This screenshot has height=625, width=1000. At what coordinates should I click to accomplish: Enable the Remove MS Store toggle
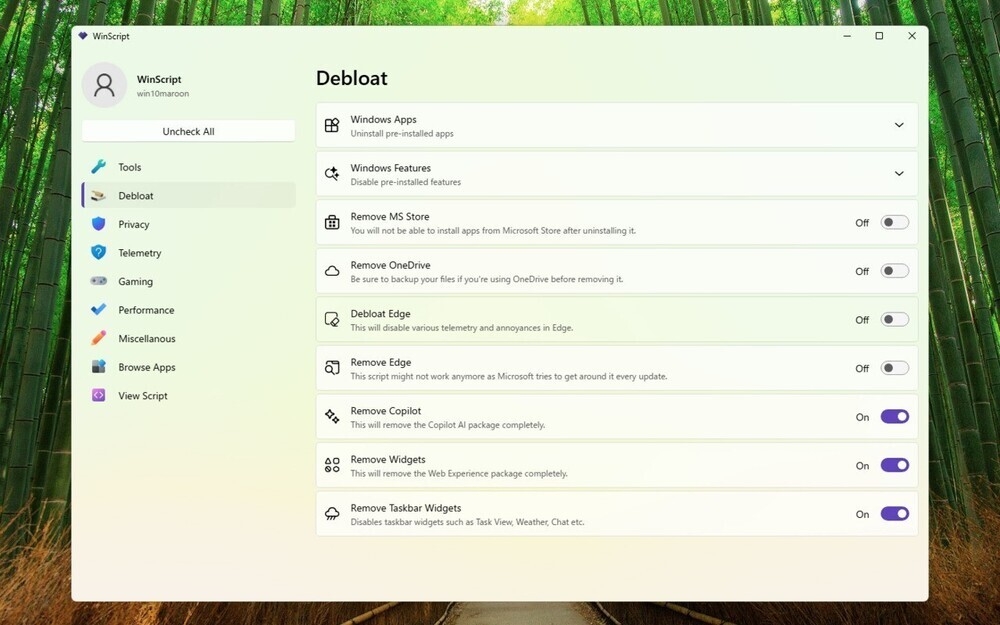tap(894, 223)
